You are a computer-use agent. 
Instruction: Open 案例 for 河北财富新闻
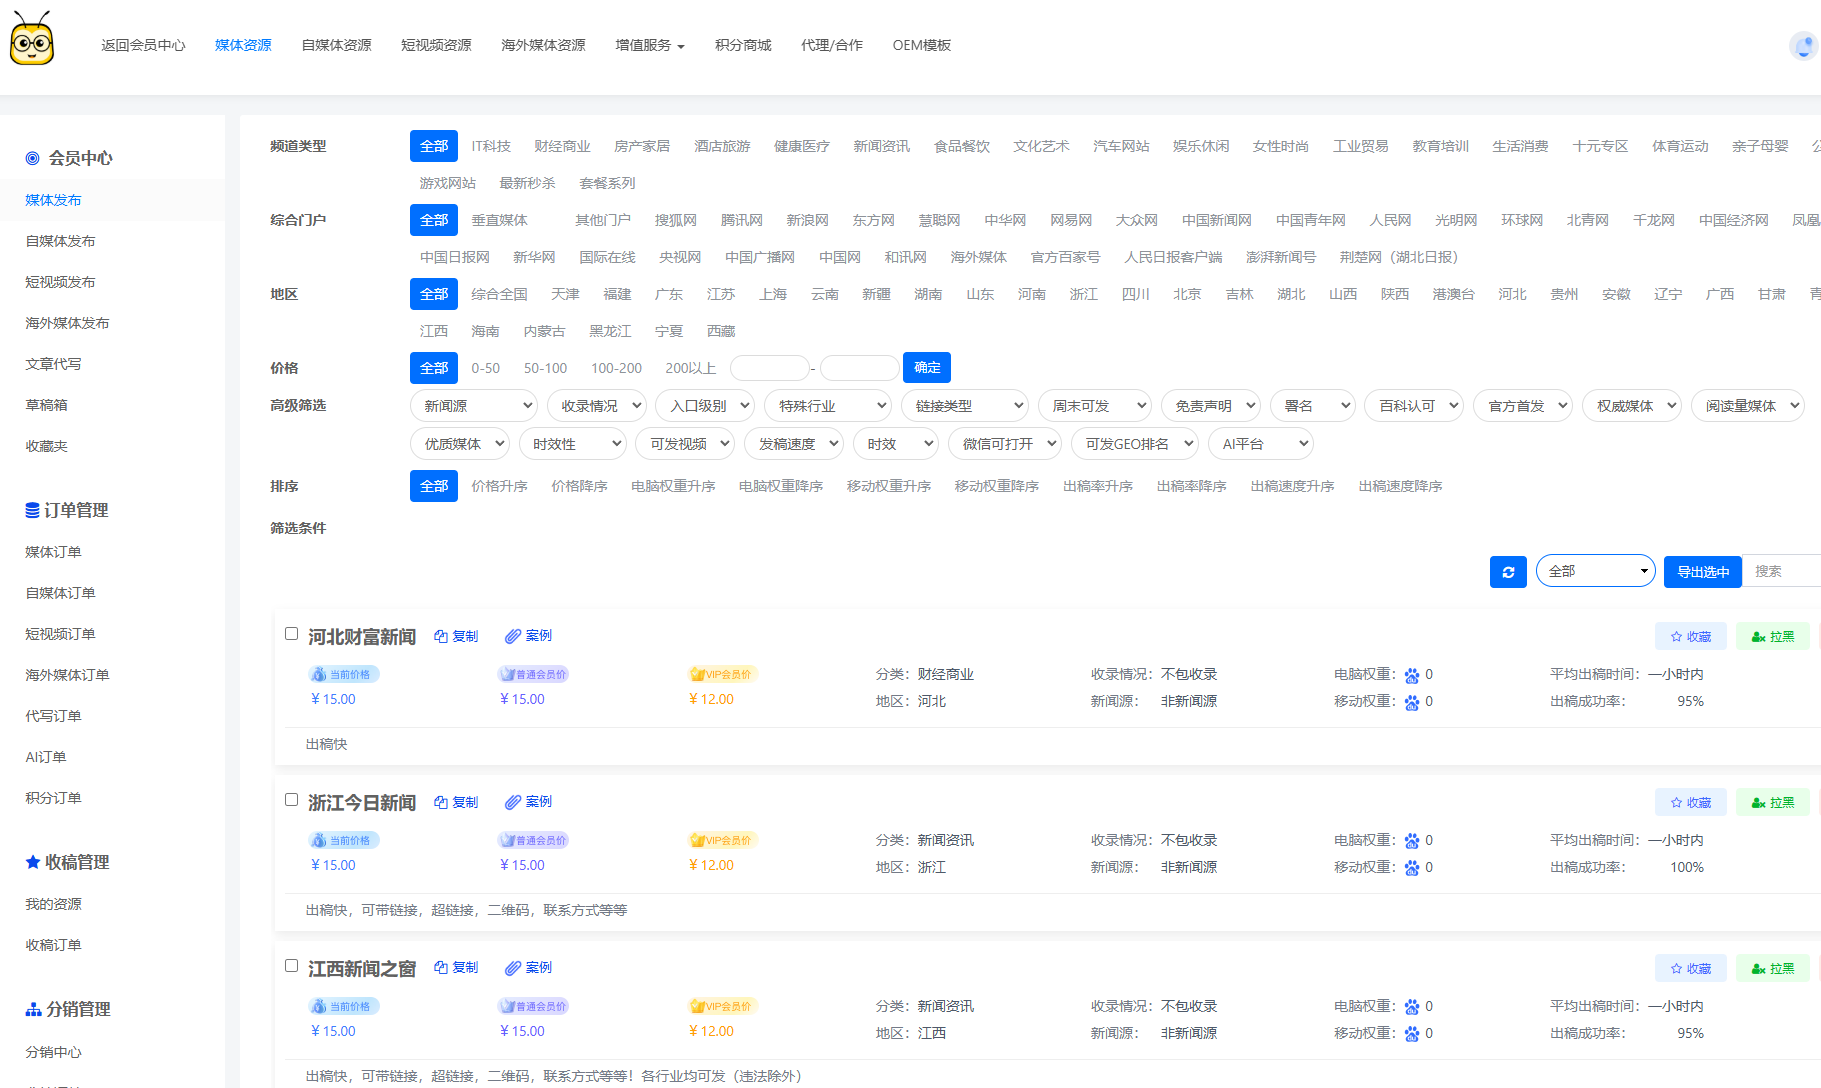click(528, 636)
